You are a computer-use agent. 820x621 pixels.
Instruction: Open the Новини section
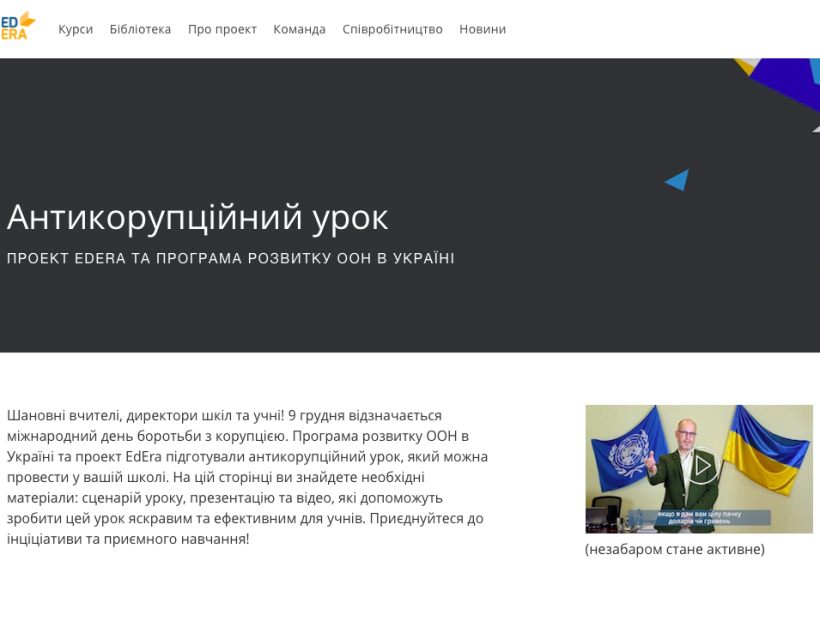click(x=482, y=29)
